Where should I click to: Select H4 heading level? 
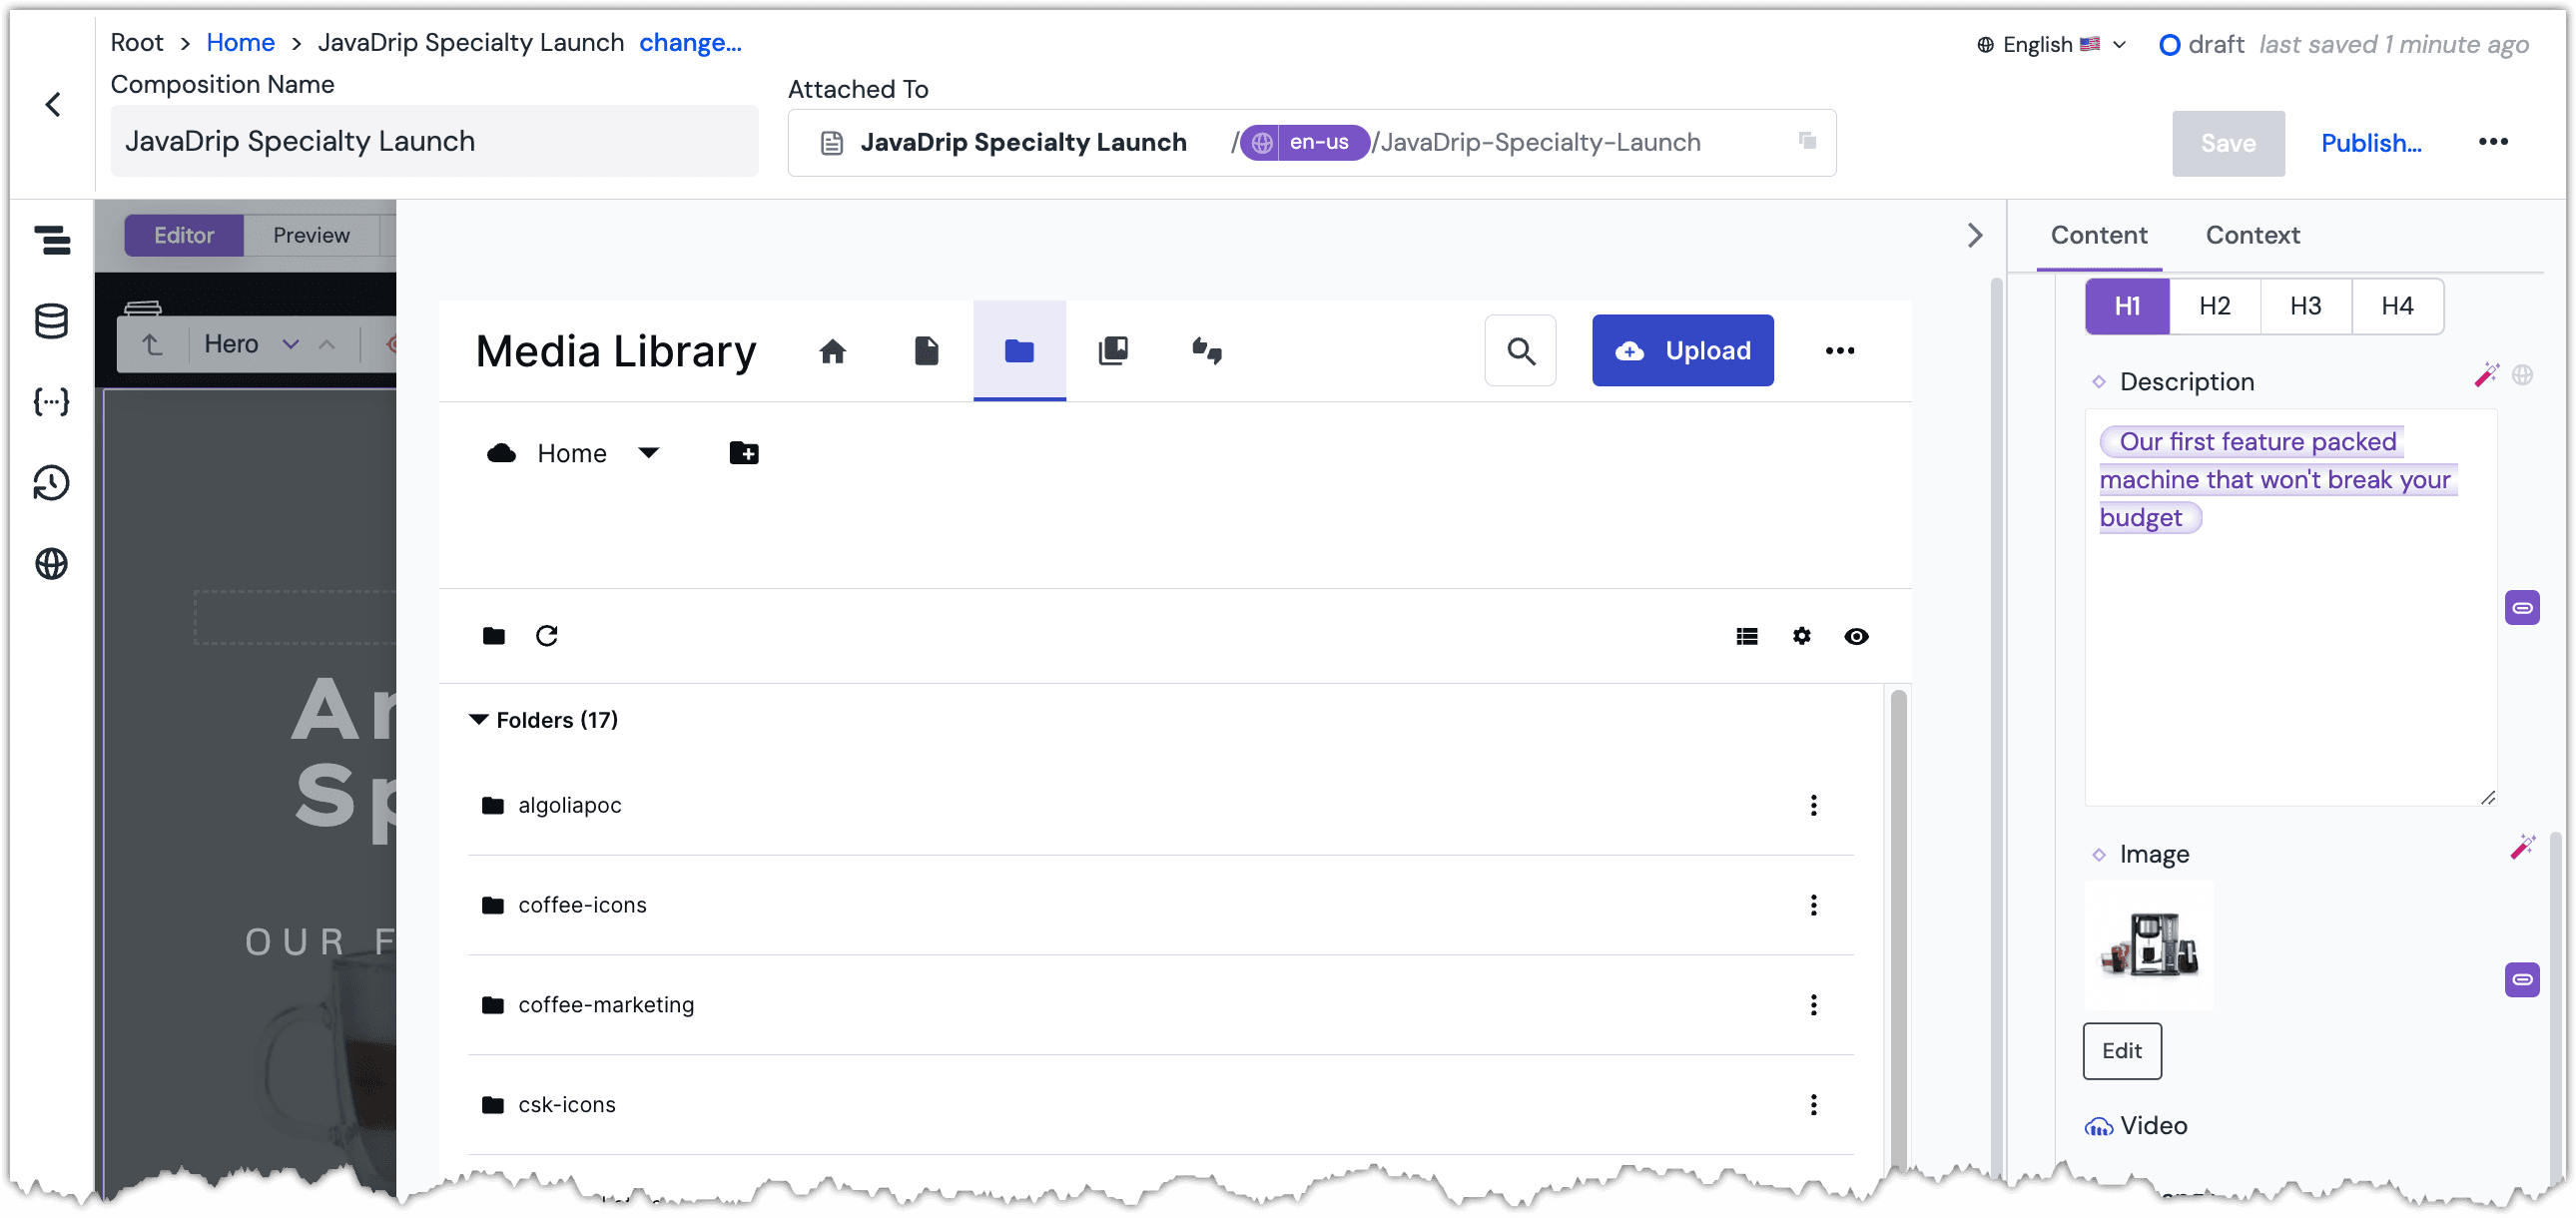click(2397, 306)
